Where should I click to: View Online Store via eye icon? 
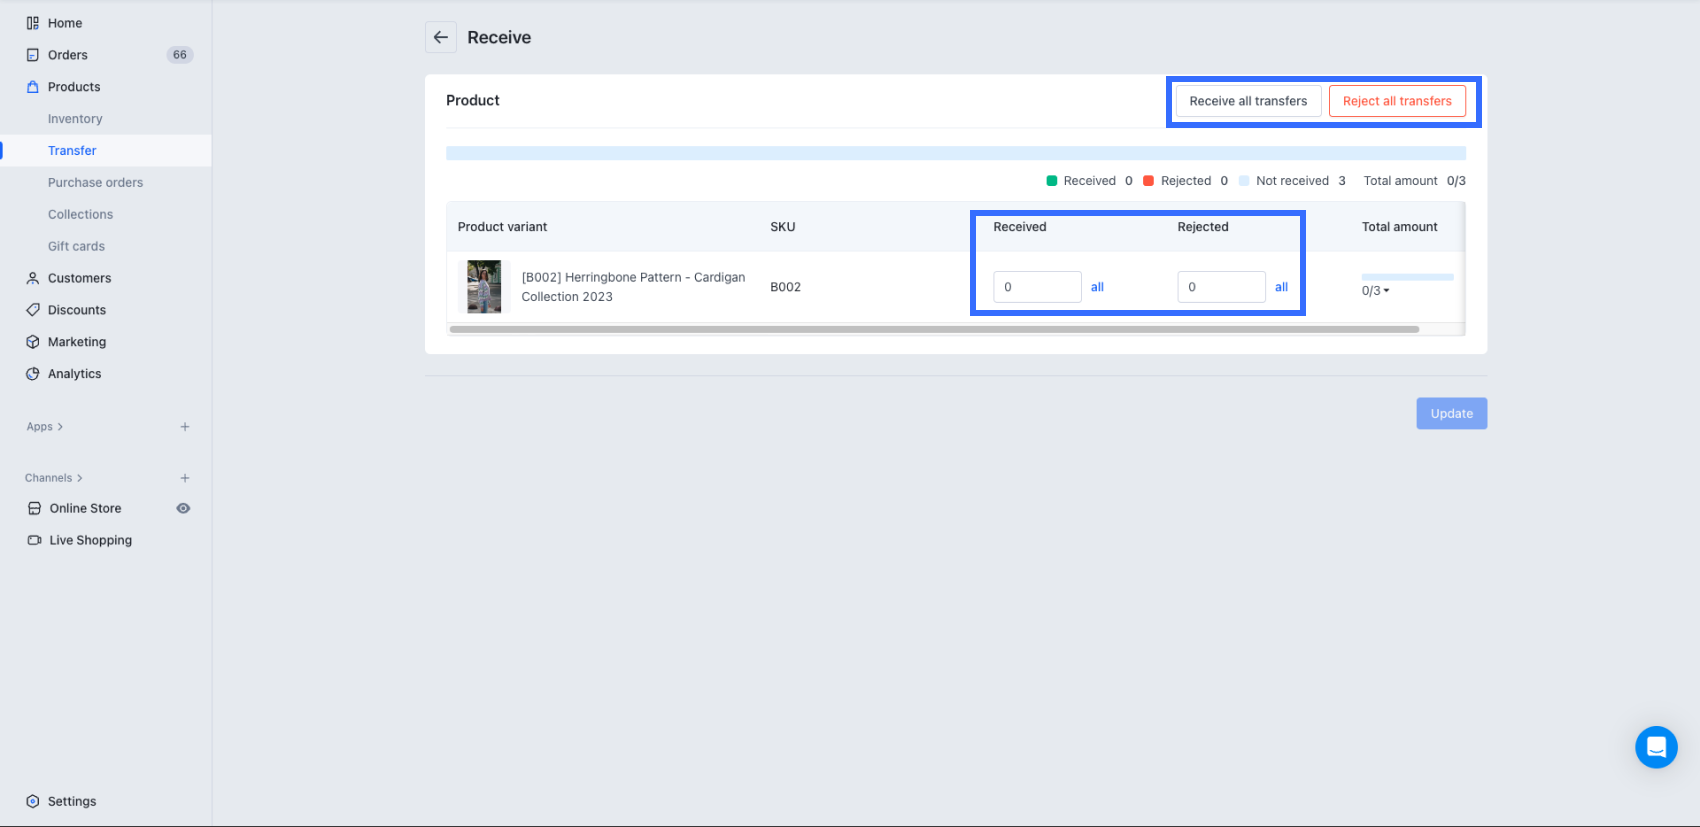[x=183, y=508]
